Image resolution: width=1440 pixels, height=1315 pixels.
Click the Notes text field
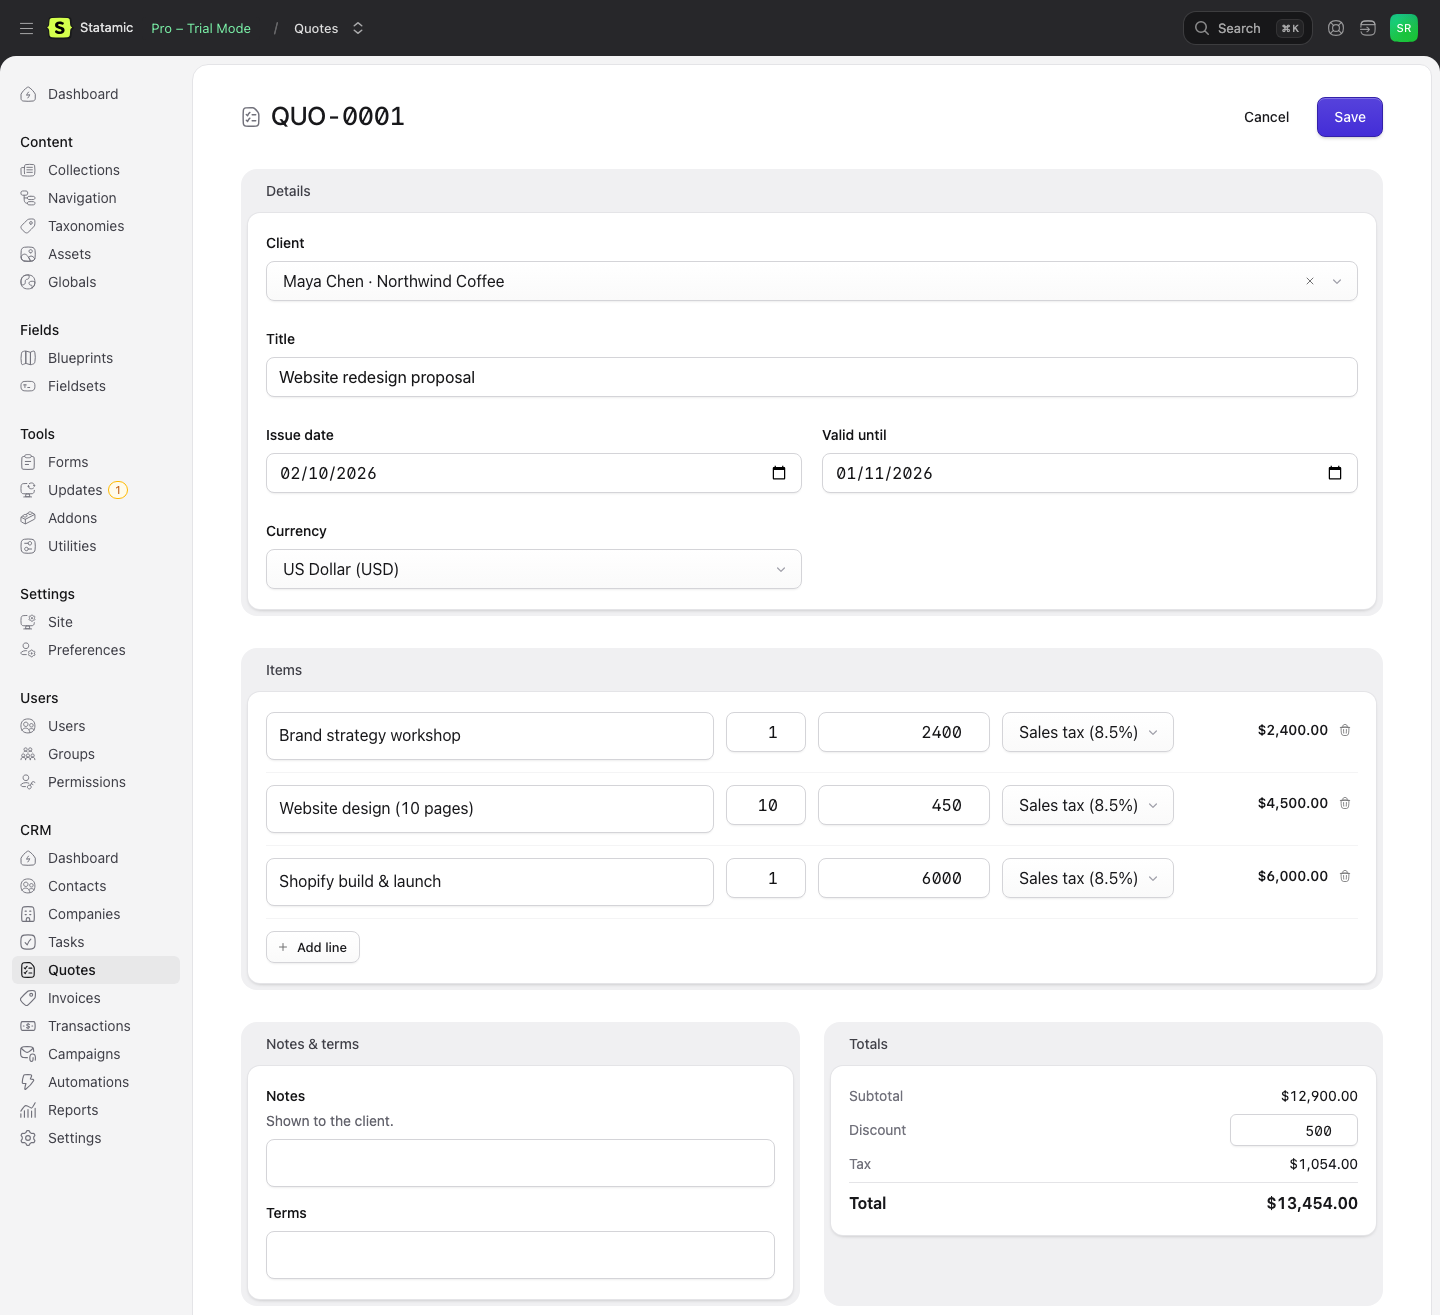520,1163
